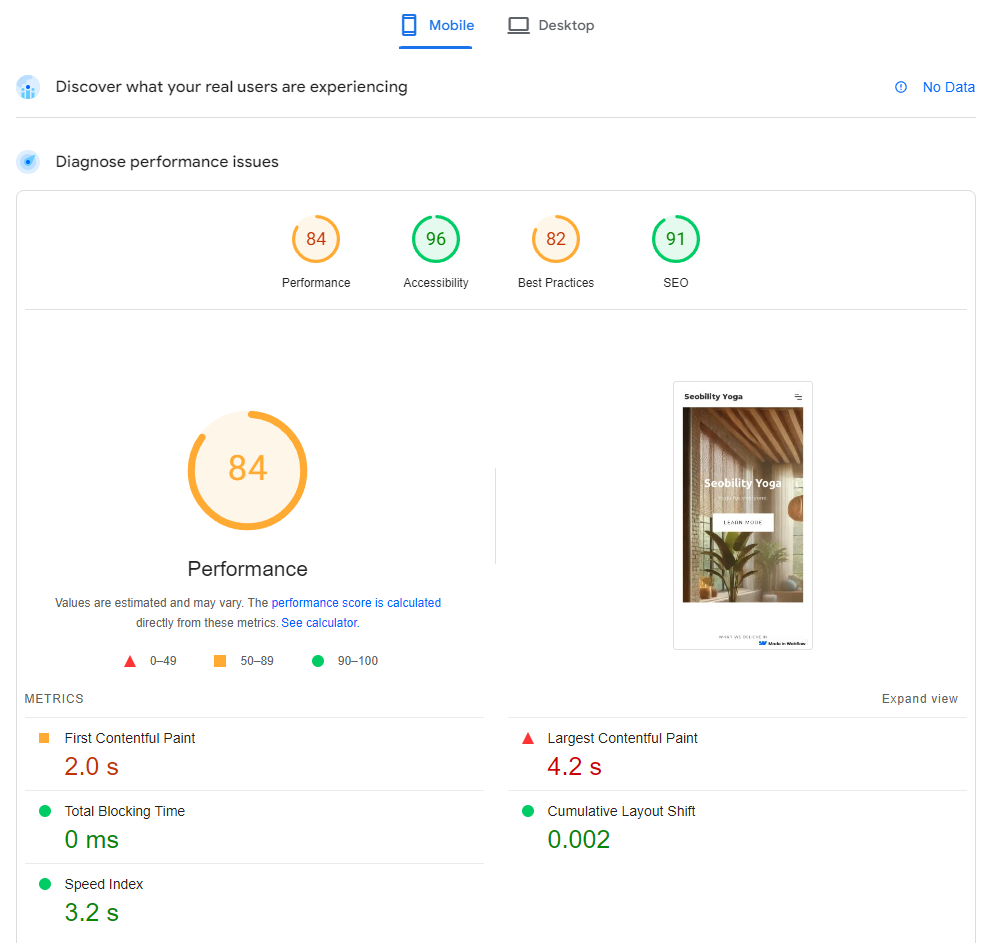
Task: Click the large Performance title below gauge
Action: (248, 569)
